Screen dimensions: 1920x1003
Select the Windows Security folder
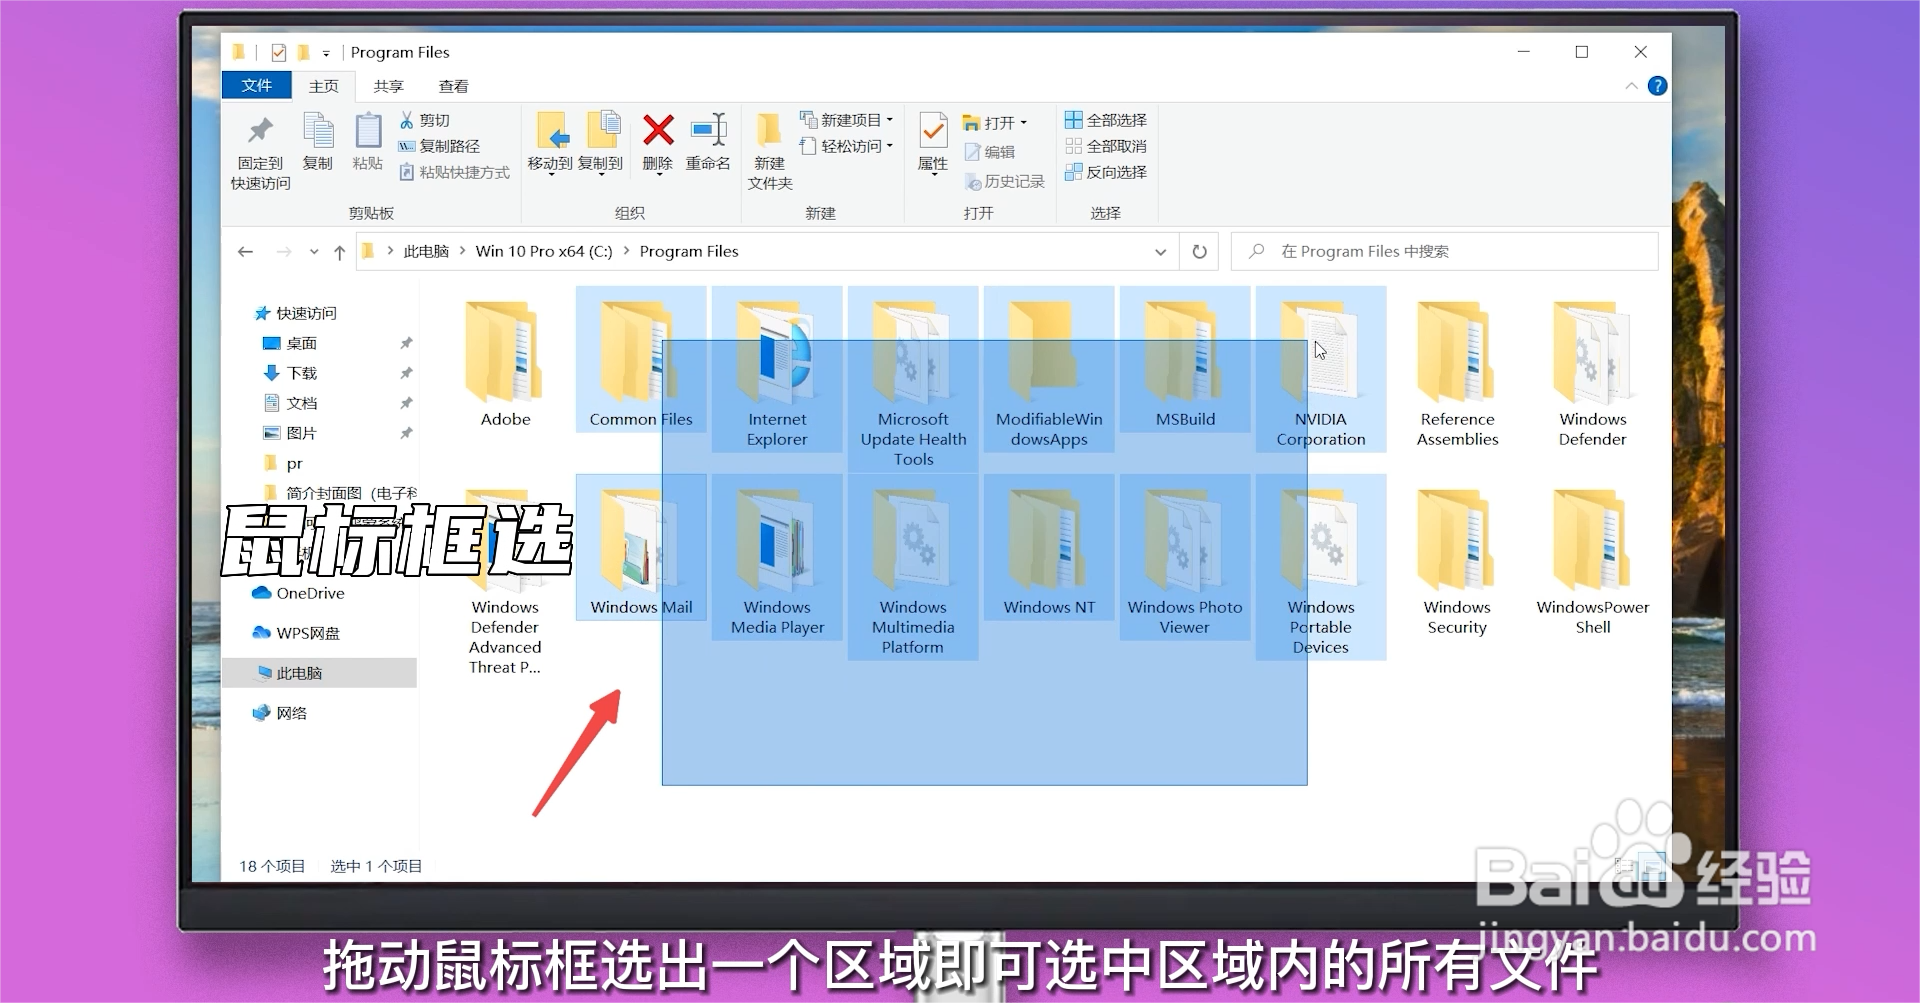(x=1457, y=562)
